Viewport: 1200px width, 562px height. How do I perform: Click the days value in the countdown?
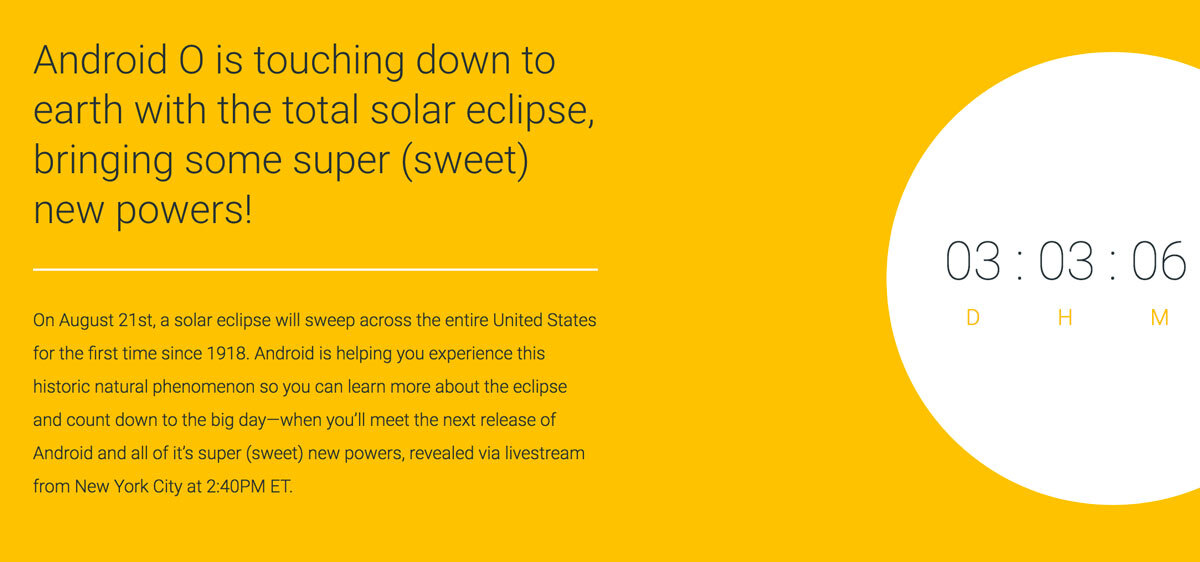click(972, 262)
